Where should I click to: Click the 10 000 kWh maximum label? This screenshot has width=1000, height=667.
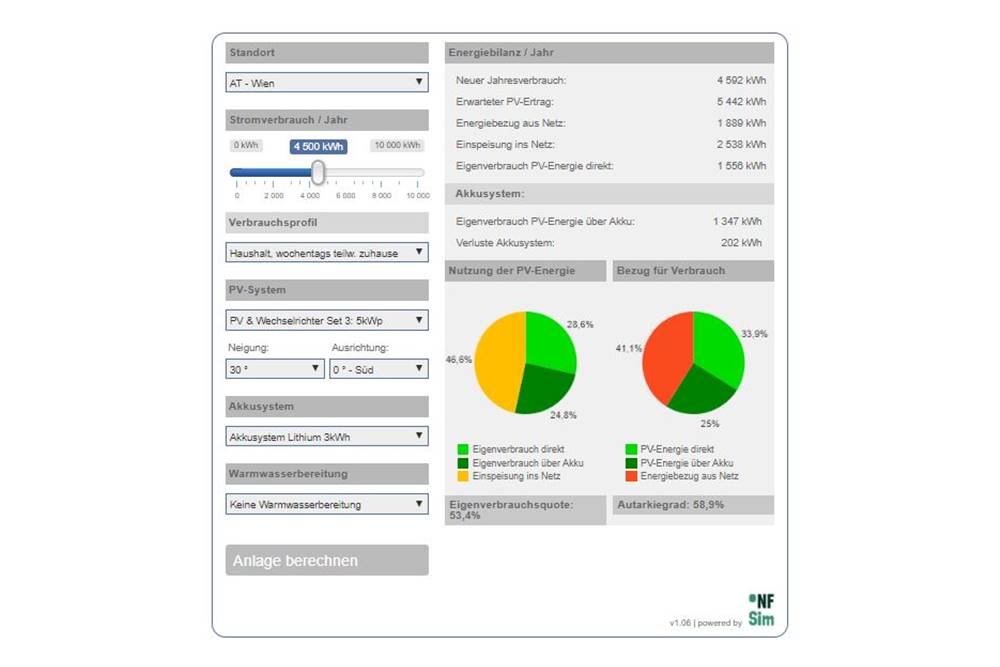pyautogui.click(x=397, y=145)
